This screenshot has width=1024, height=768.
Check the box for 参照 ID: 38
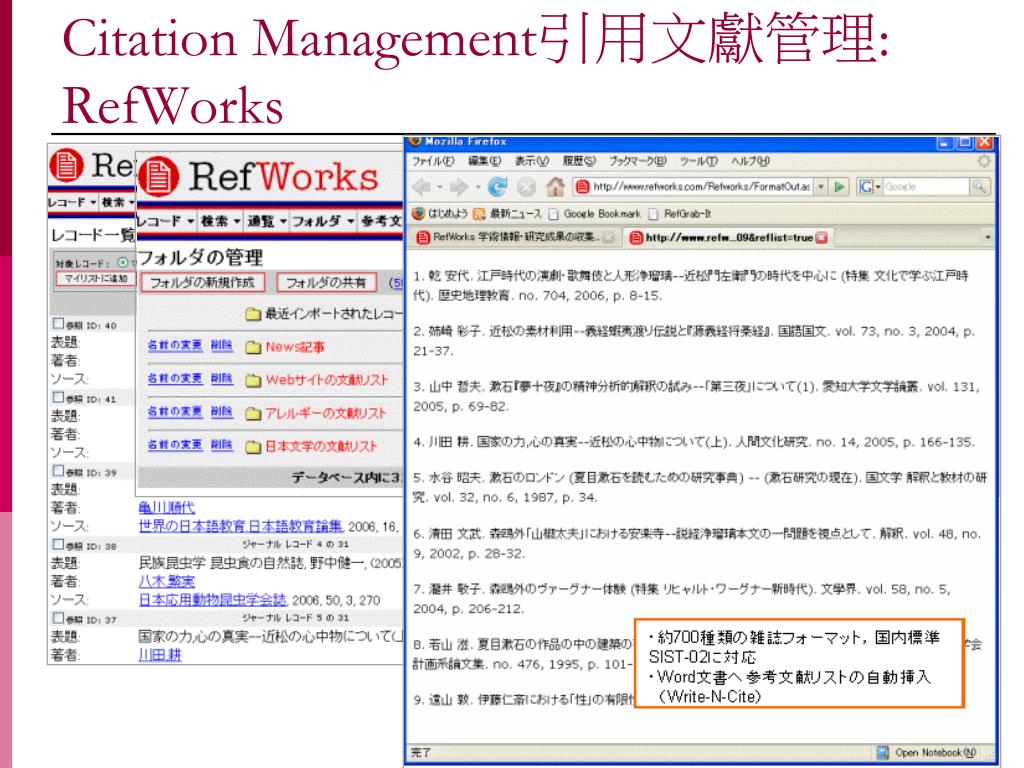[58, 544]
